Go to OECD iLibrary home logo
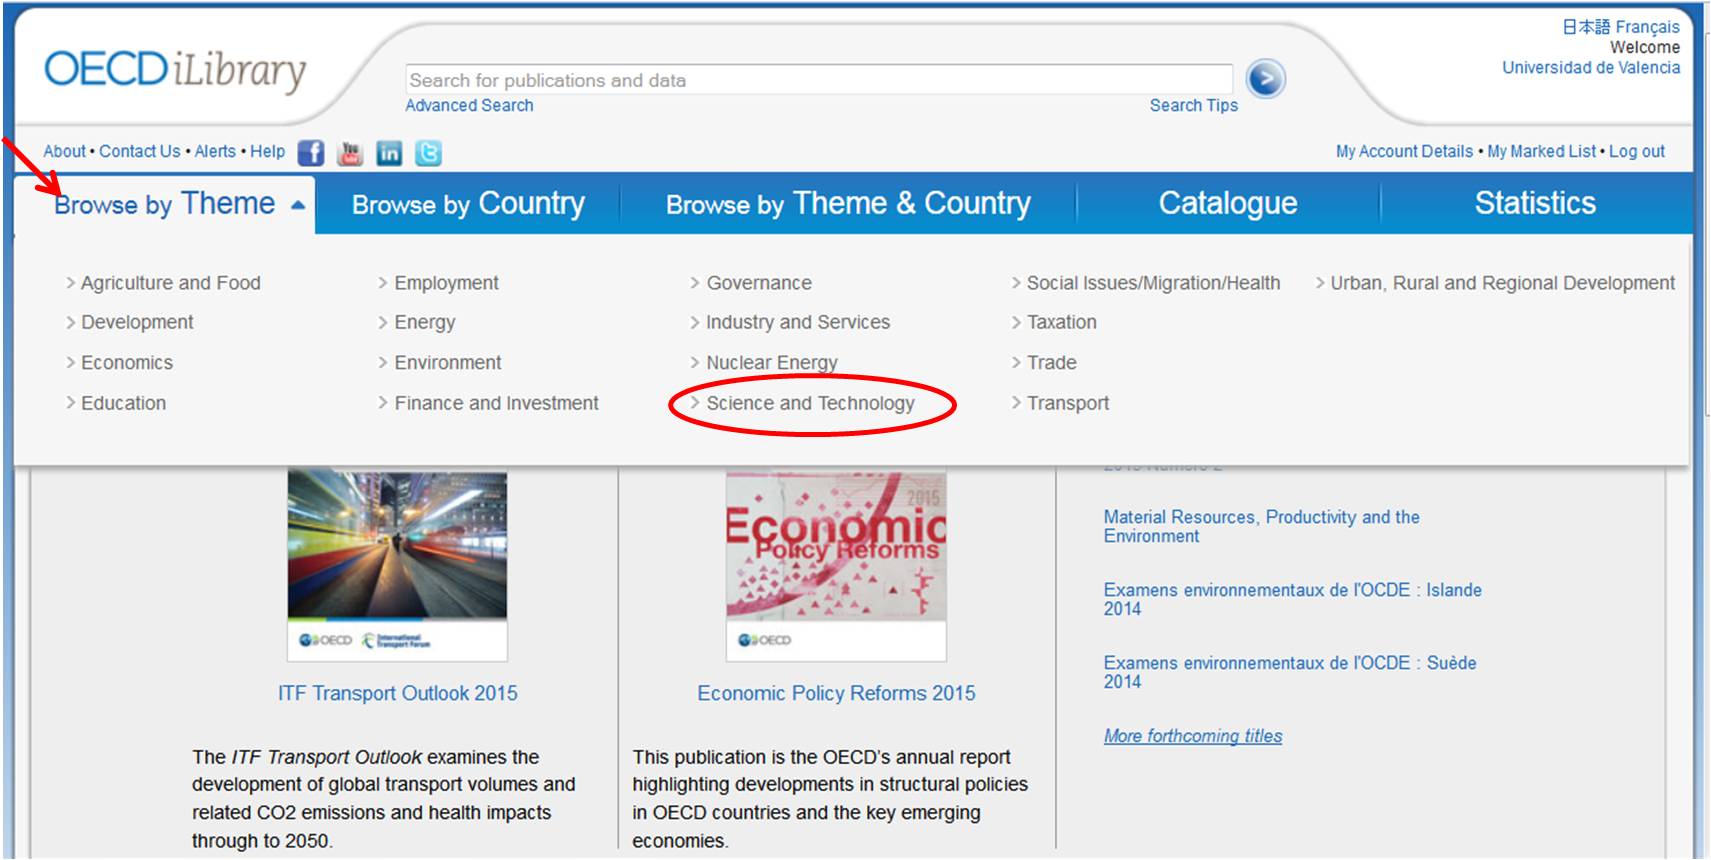Image resolution: width=1711 pixels, height=860 pixels. (x=175, y=71)
